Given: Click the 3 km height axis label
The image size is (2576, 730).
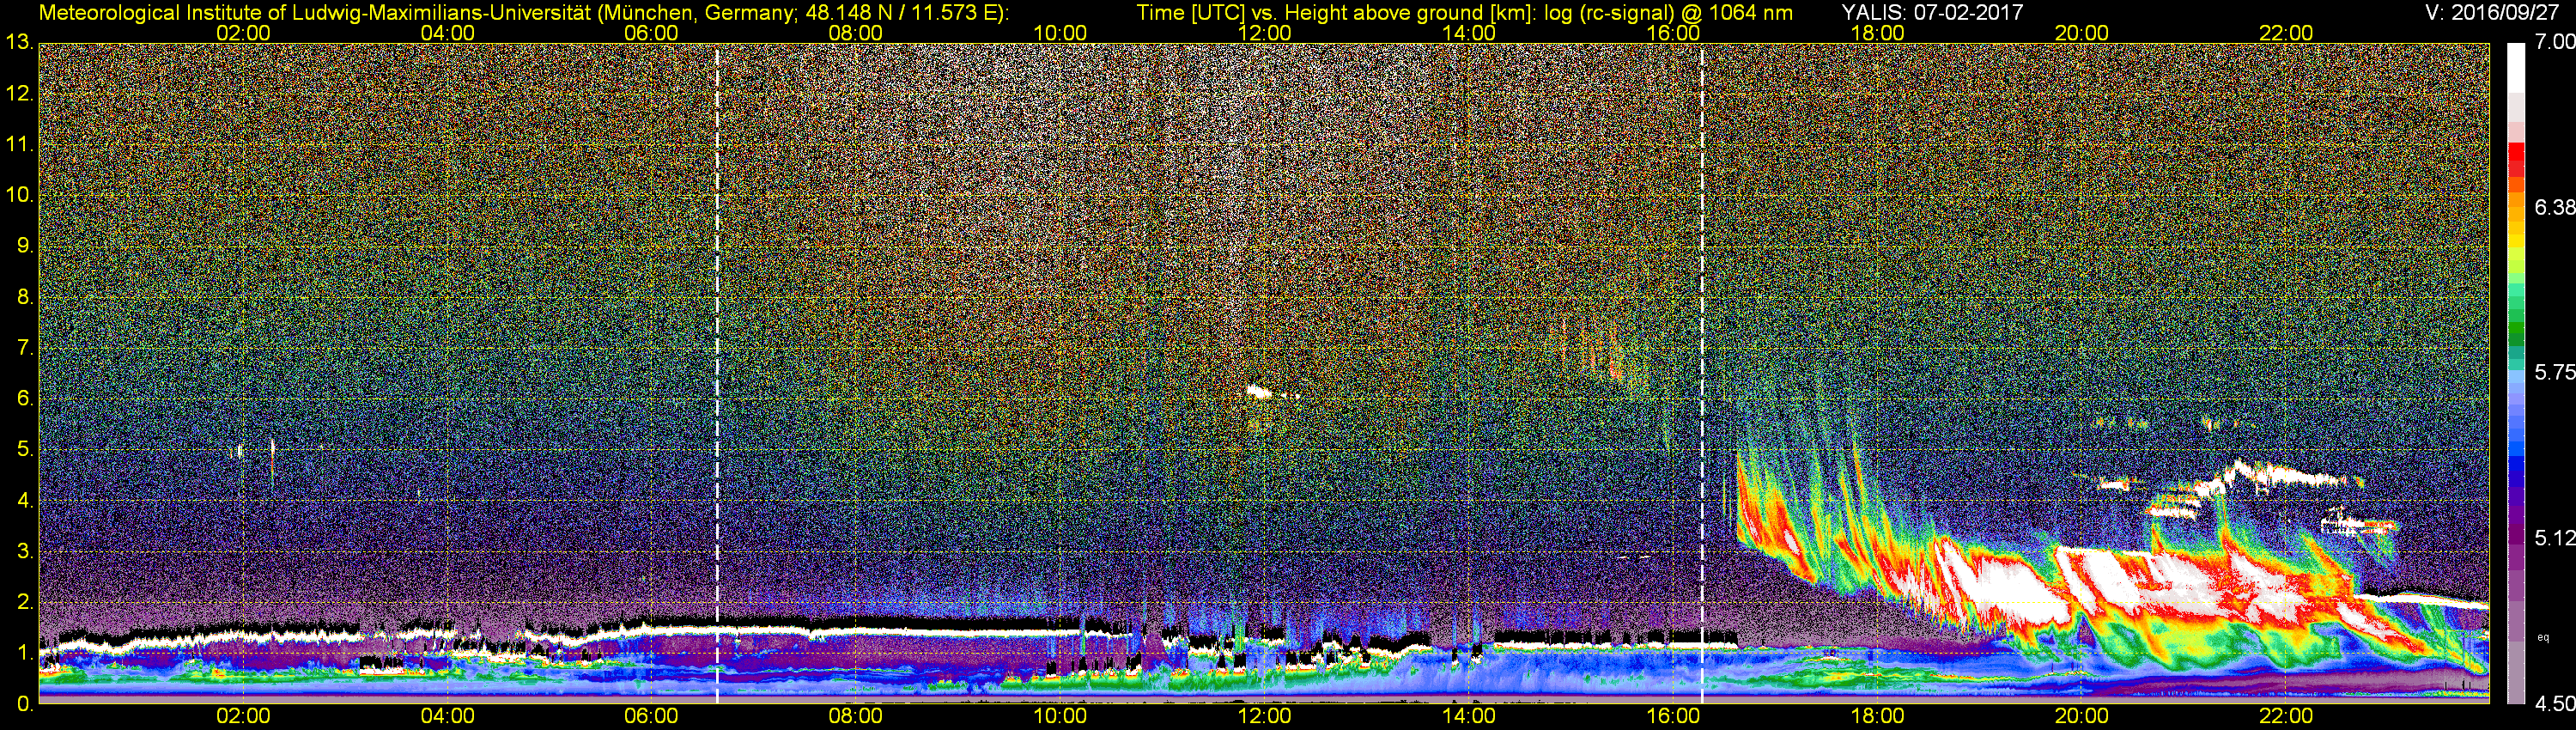Looking at the screenshot, I should pyautogui.click(x=25, y=552).
